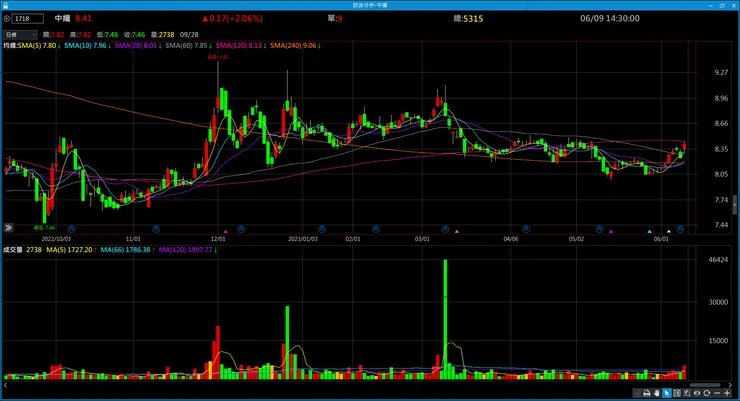
Task: Click the horizontal scrollbar thumb below volume chart
Action: pos(705,385)
